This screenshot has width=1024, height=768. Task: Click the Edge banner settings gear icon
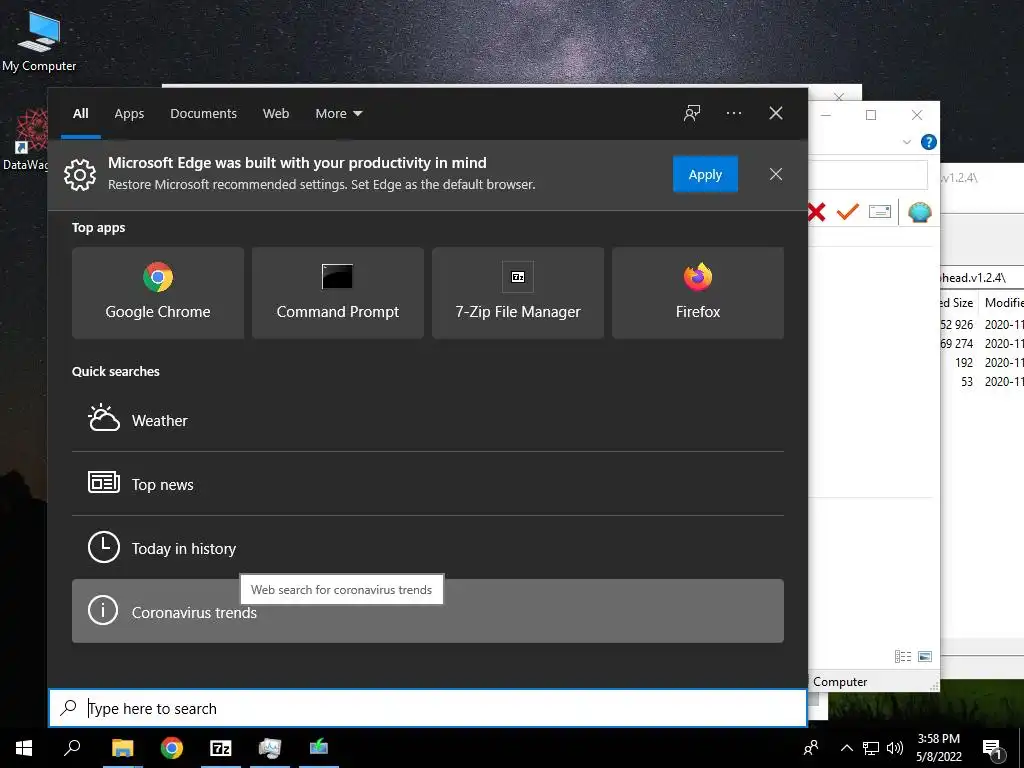point(80,174)
